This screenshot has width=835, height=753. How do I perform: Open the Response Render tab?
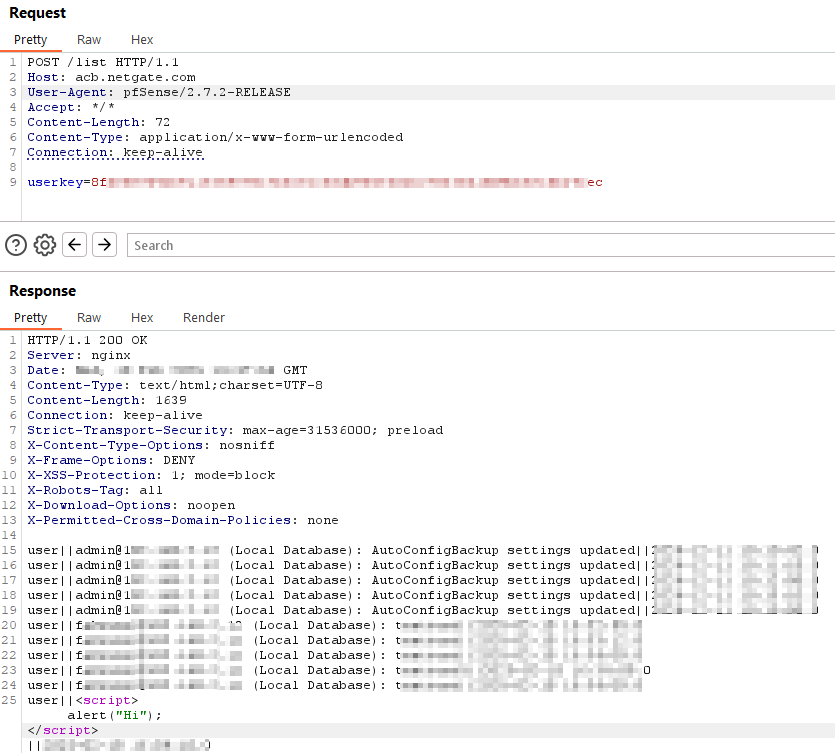pyautogui.click(x=204, y=318)
